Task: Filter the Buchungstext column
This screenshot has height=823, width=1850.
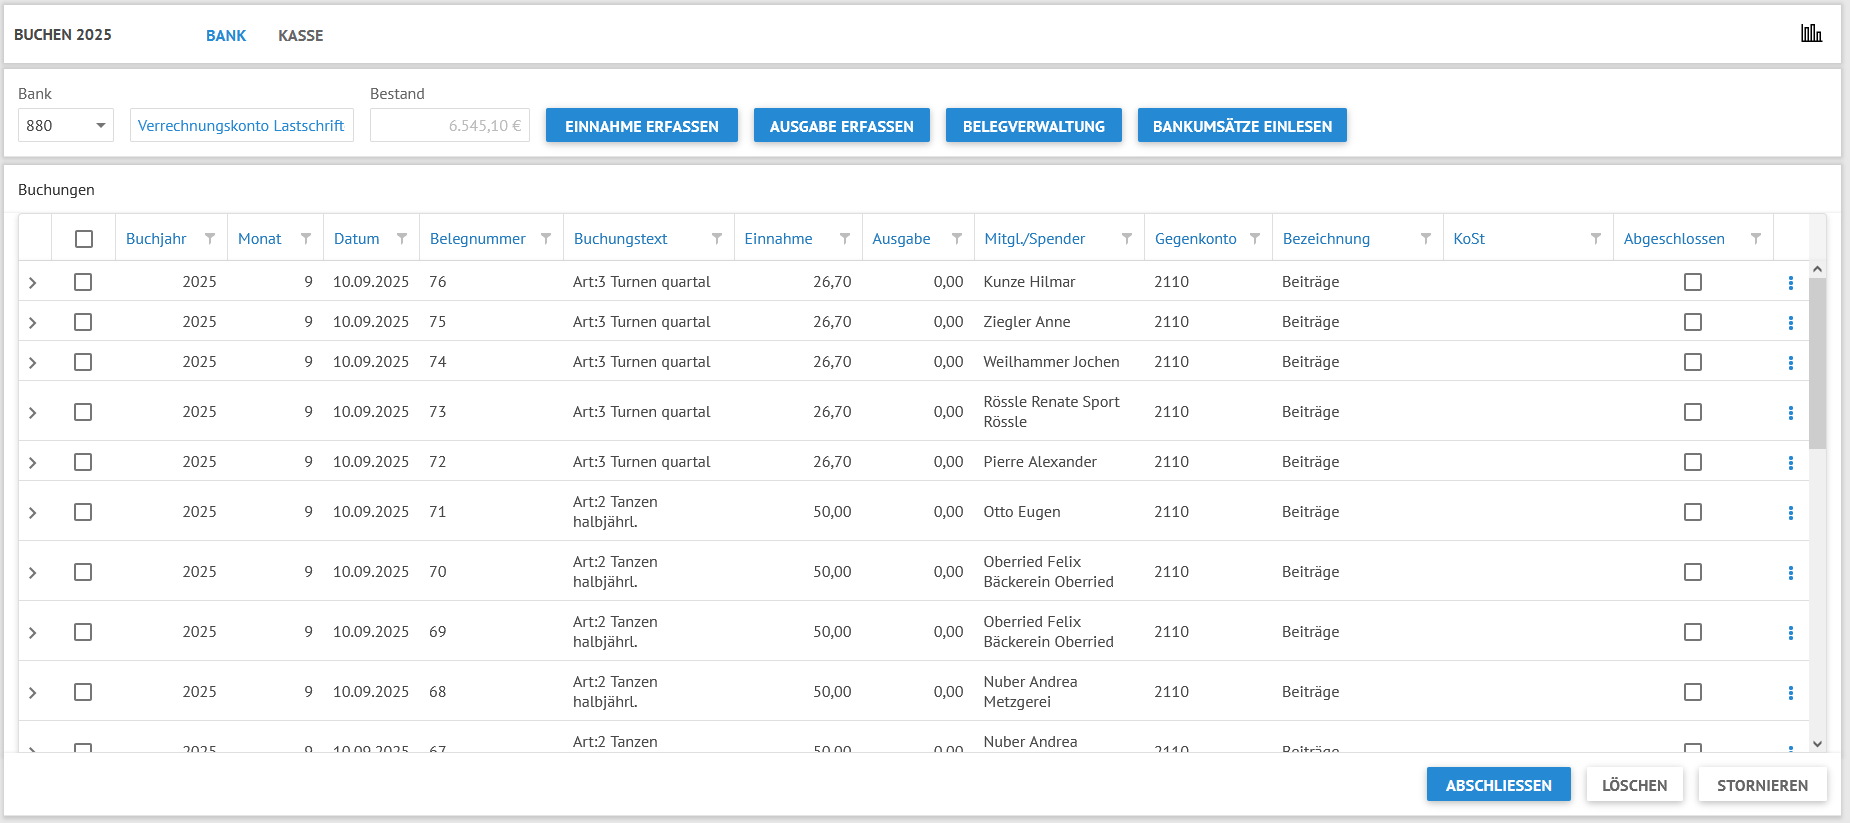Action: 717,239
